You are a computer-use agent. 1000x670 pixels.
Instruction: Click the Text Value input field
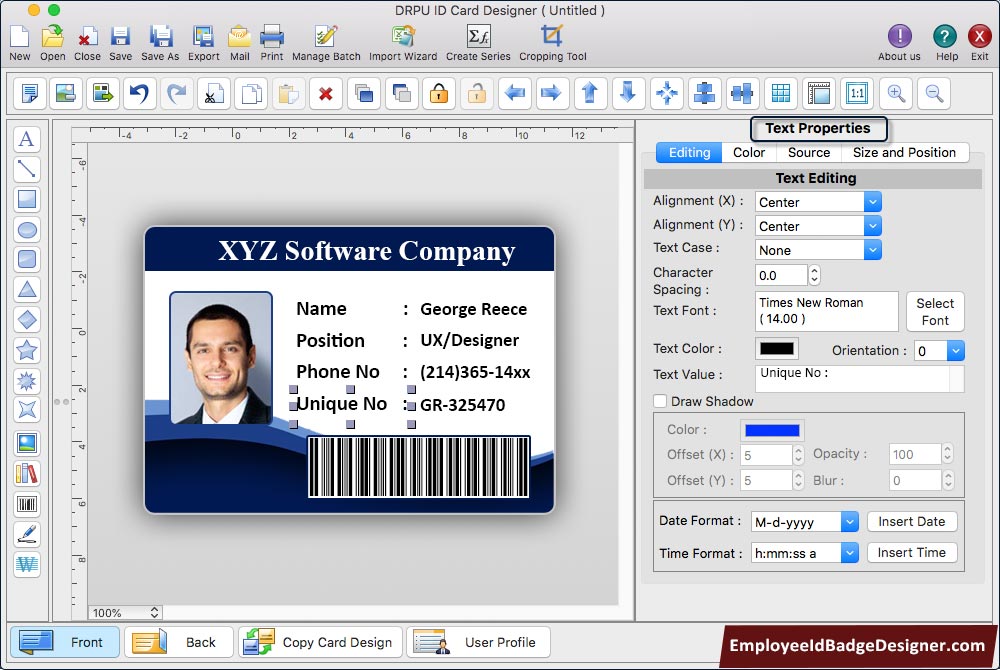[x=859, y=379]
